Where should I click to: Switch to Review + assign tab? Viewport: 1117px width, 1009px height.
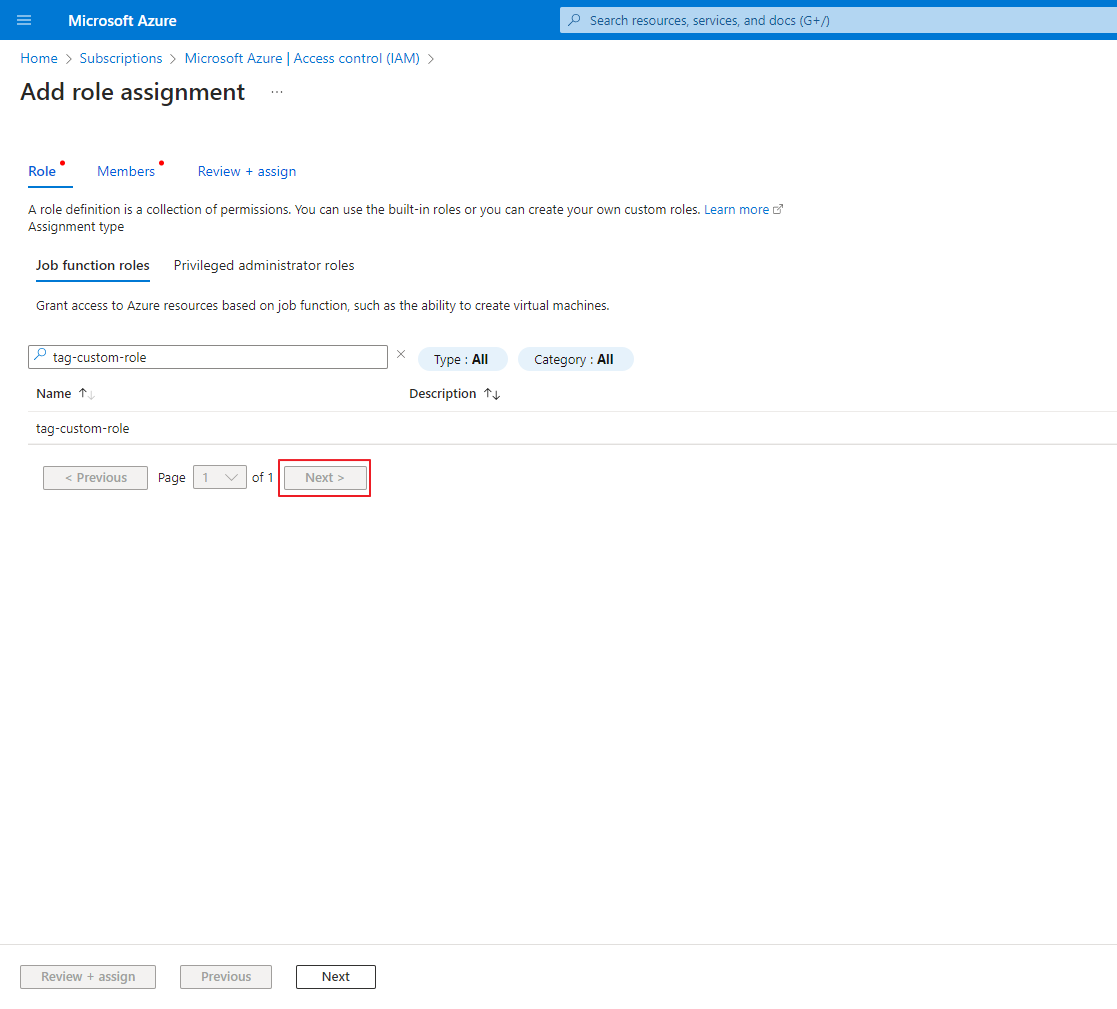(x=246, y=171)
